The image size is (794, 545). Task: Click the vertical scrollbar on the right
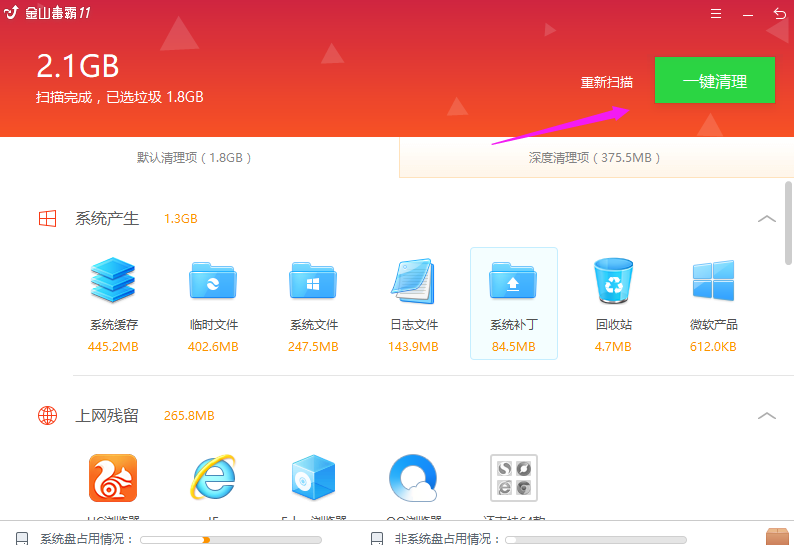[x=787, y=220]
